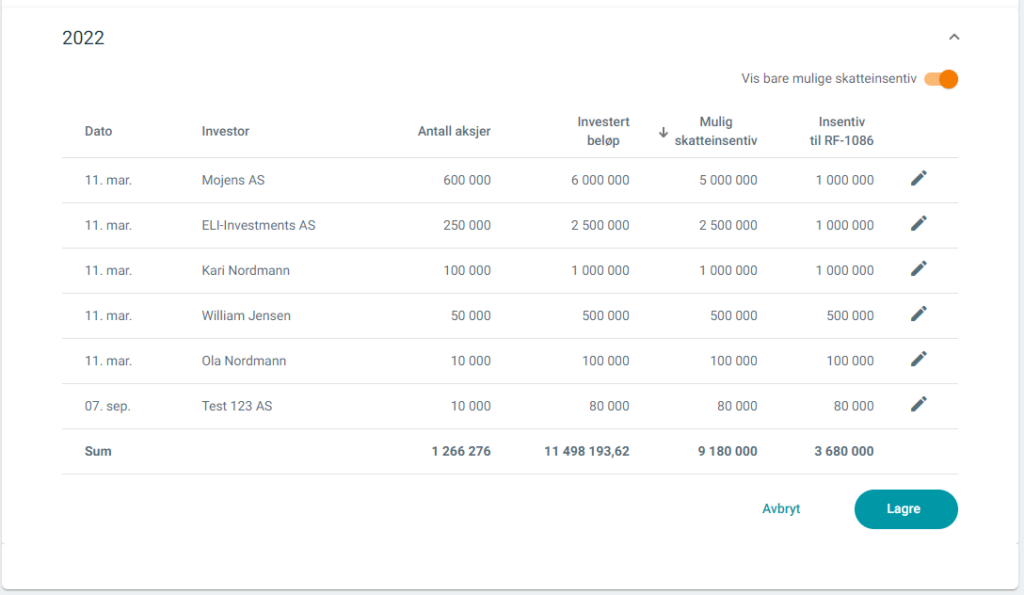Screen dimensions: 1024x595
Task: Click the date 07. sep.
Action: click(x=108, y=406)
